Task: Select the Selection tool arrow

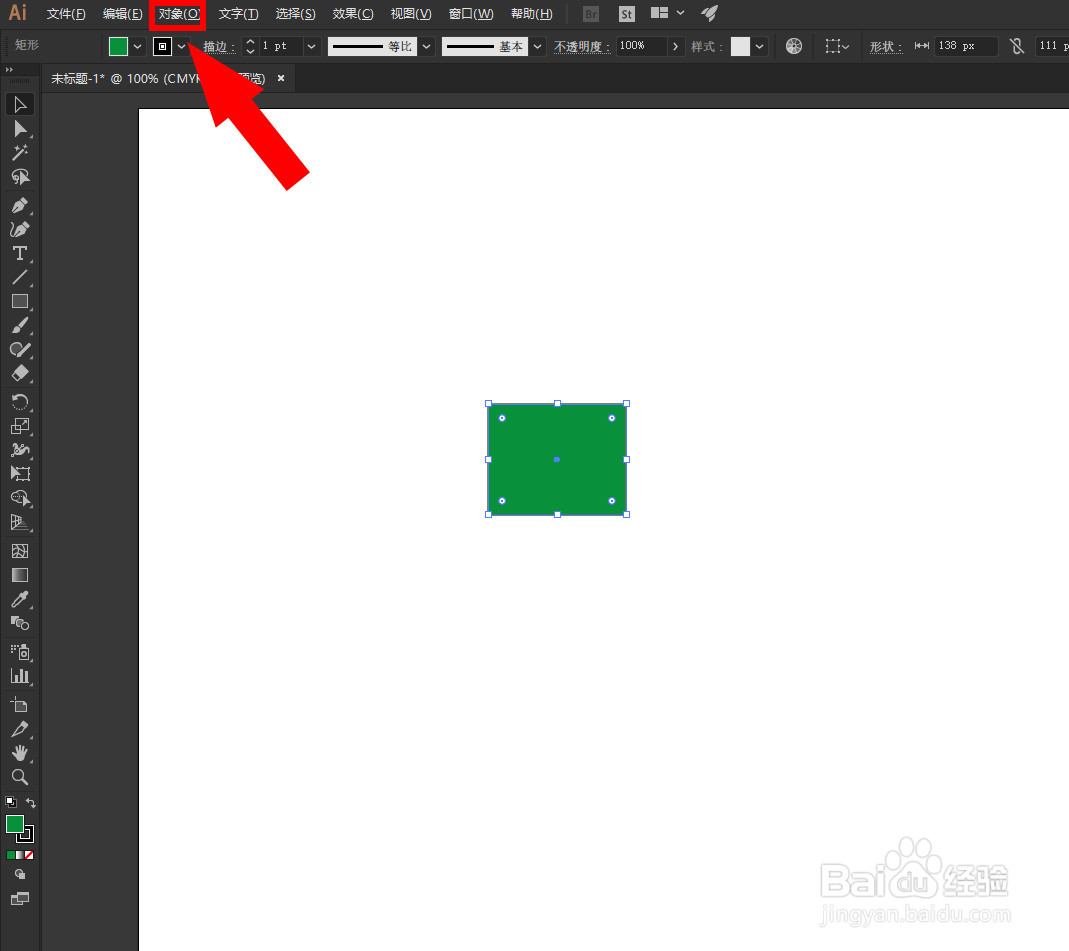Action: click(20, 104)
